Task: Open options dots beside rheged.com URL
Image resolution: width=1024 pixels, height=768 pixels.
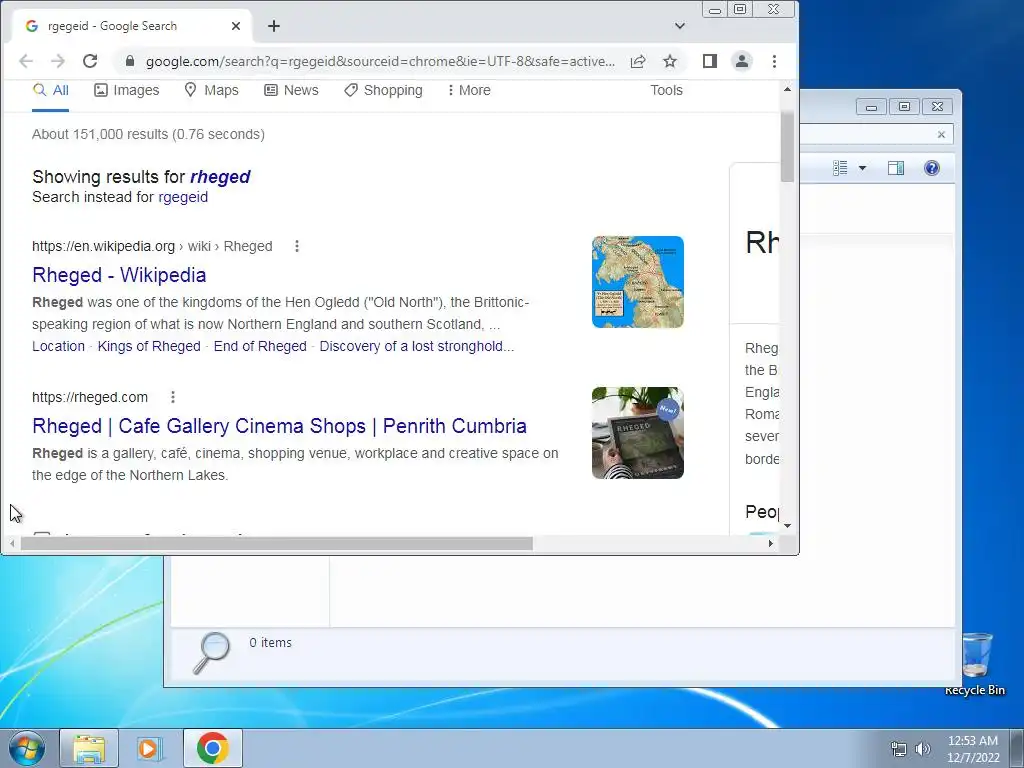Action: coord(172,397)
